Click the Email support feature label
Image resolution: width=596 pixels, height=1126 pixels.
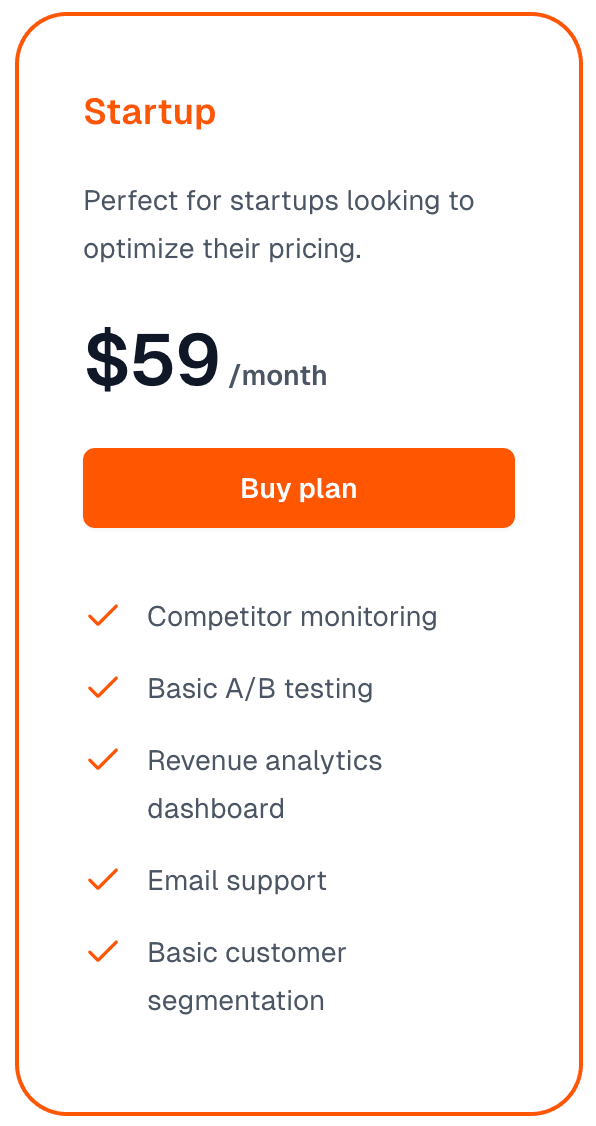237,880
